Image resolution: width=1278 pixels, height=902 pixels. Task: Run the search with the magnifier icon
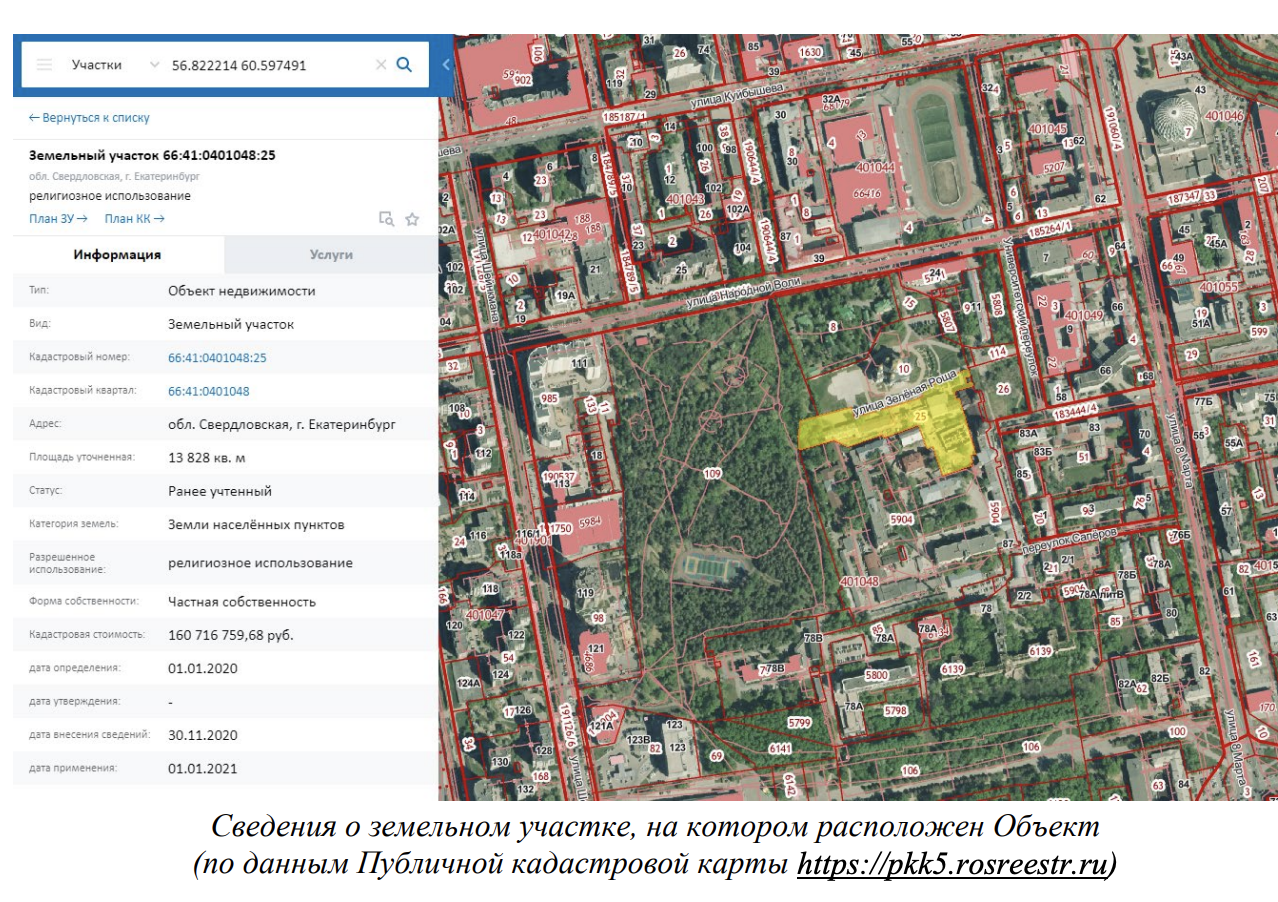(404, 65)
